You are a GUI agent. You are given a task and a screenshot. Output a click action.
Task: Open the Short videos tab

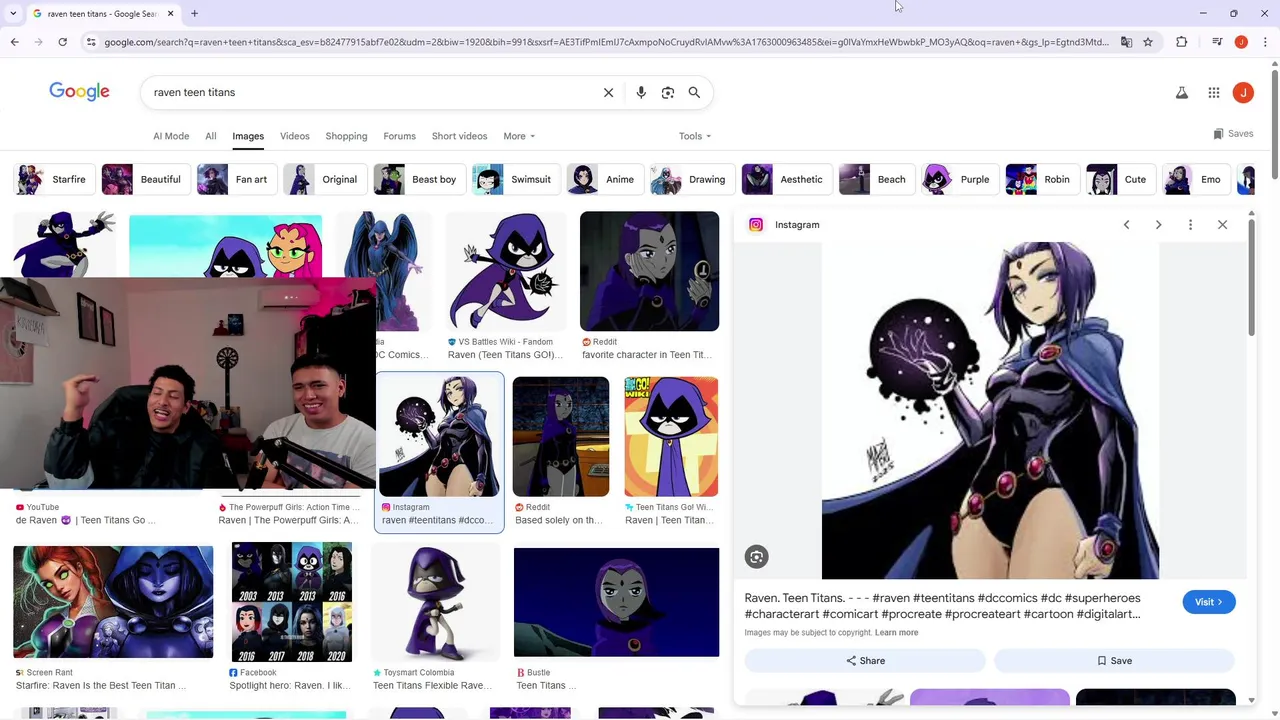coord(459,136)
